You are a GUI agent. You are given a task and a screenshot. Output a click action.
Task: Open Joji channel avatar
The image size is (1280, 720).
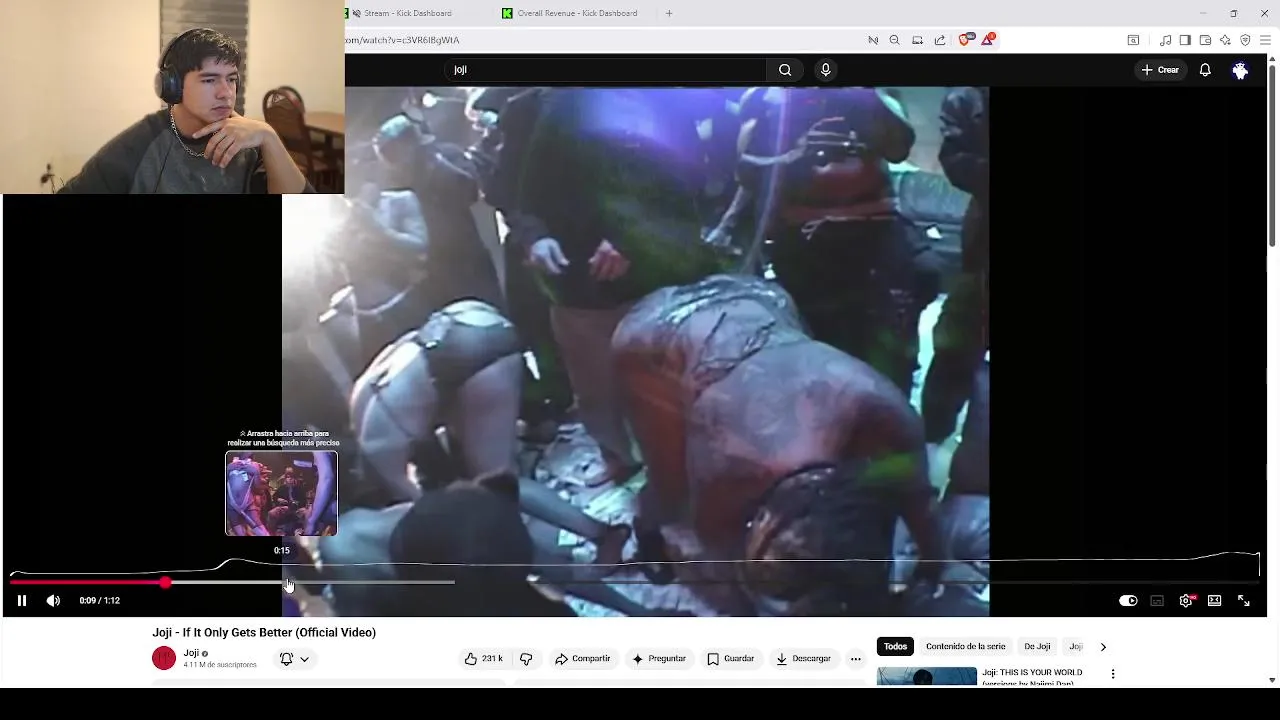tap(164, 658)
